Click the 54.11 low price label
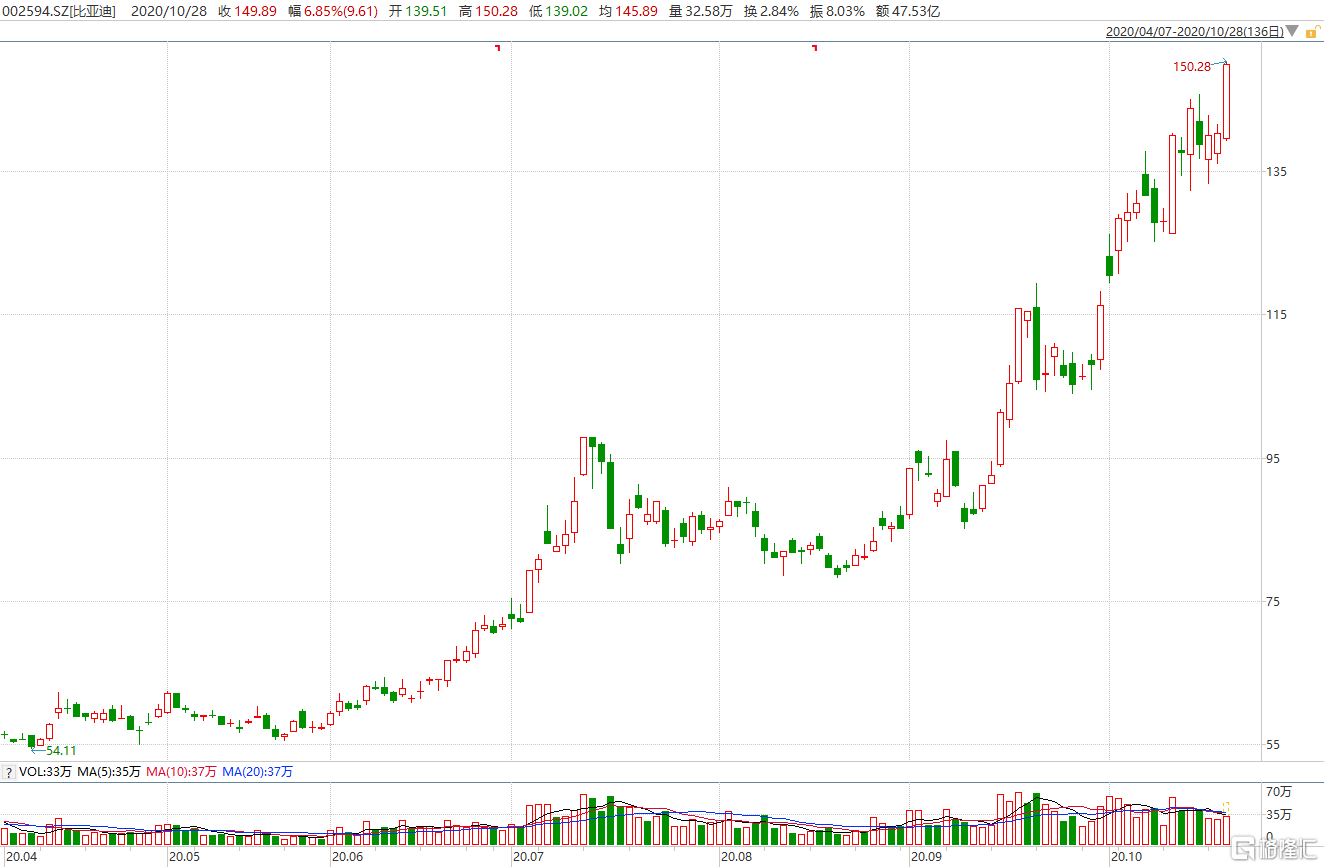Image resolution: width=1324 pixels, height=868 pixels. point(60,750)
